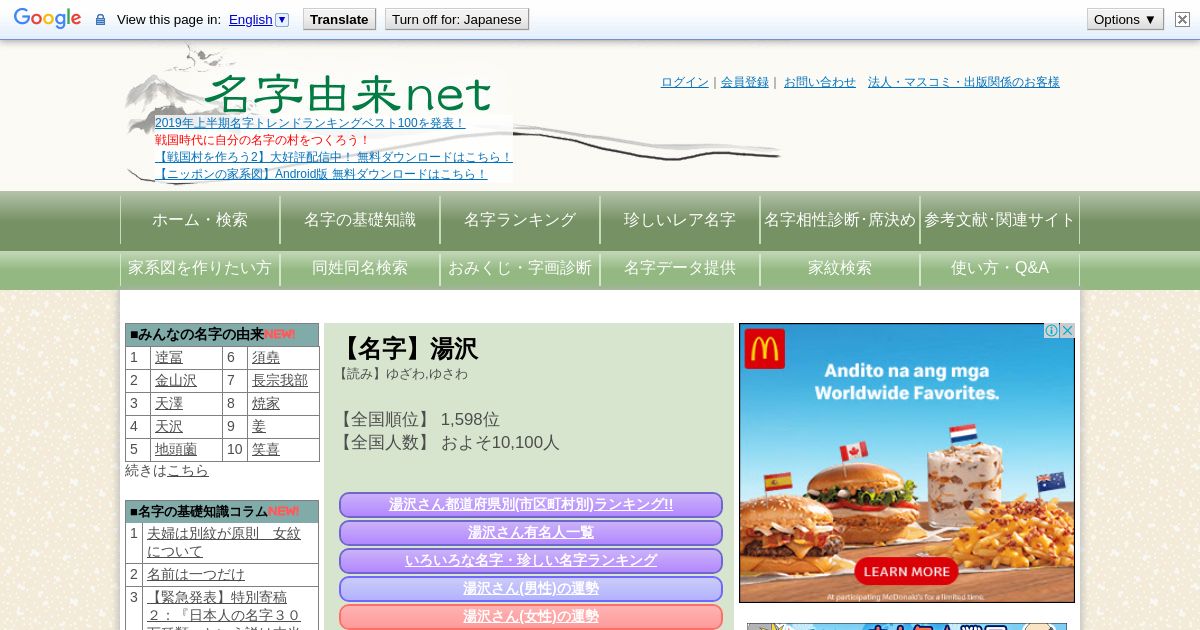Open 家紋検索 submenu item
The width and height of the screenshot is (1200, 630).
point(840,268)
